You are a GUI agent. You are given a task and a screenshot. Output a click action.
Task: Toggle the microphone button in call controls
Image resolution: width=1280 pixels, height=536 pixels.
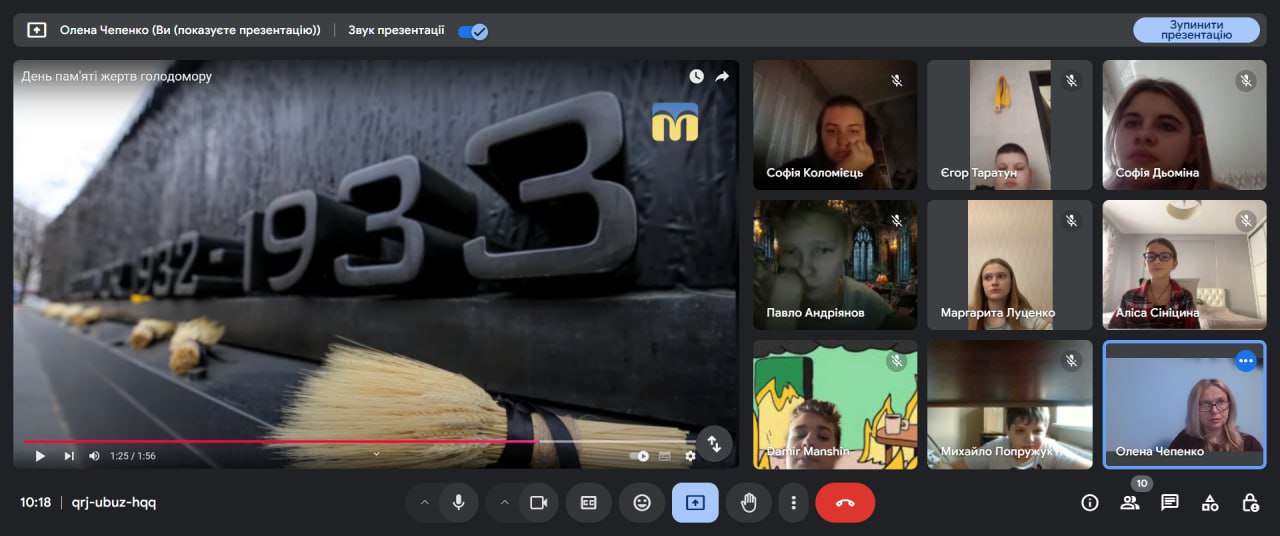click(459, 503)
